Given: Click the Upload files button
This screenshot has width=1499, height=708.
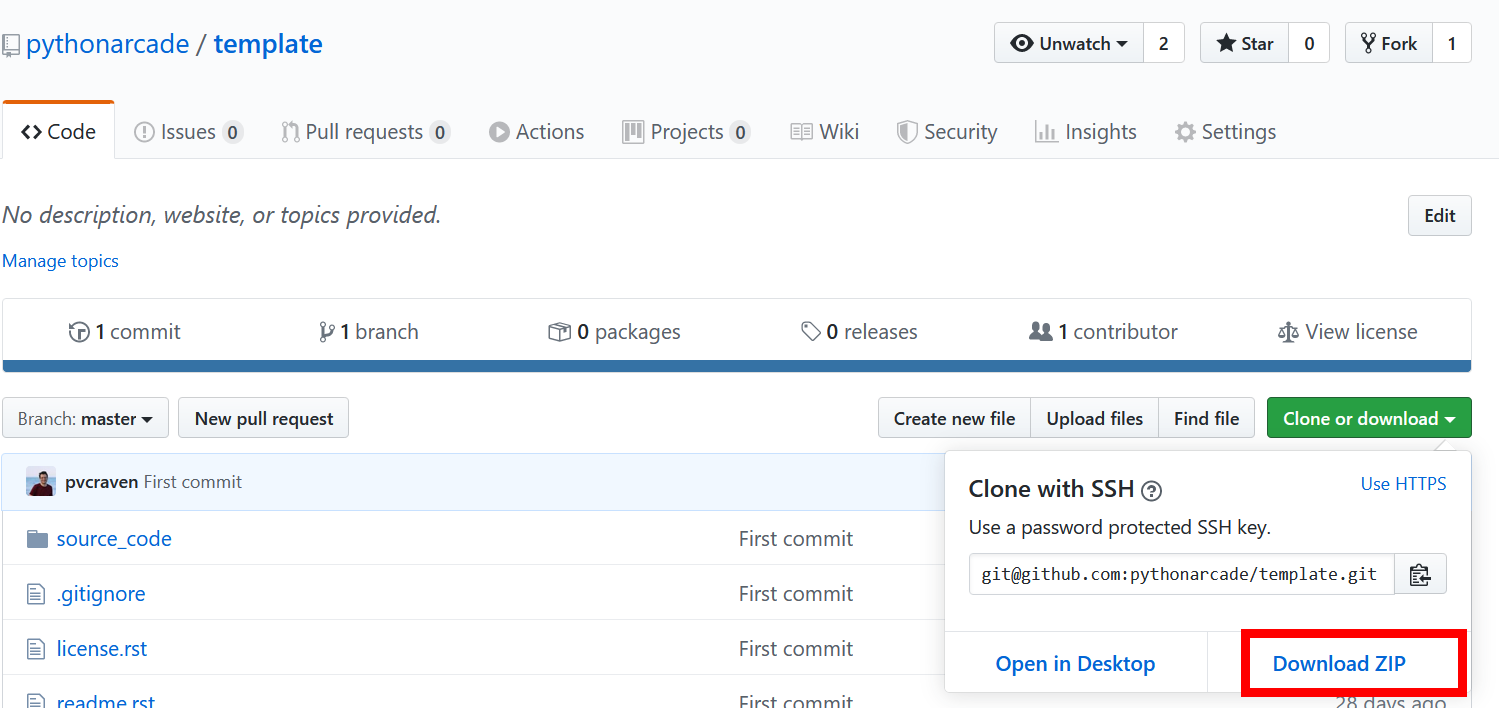Looking at the screenshot, I should click(1094, 418).
